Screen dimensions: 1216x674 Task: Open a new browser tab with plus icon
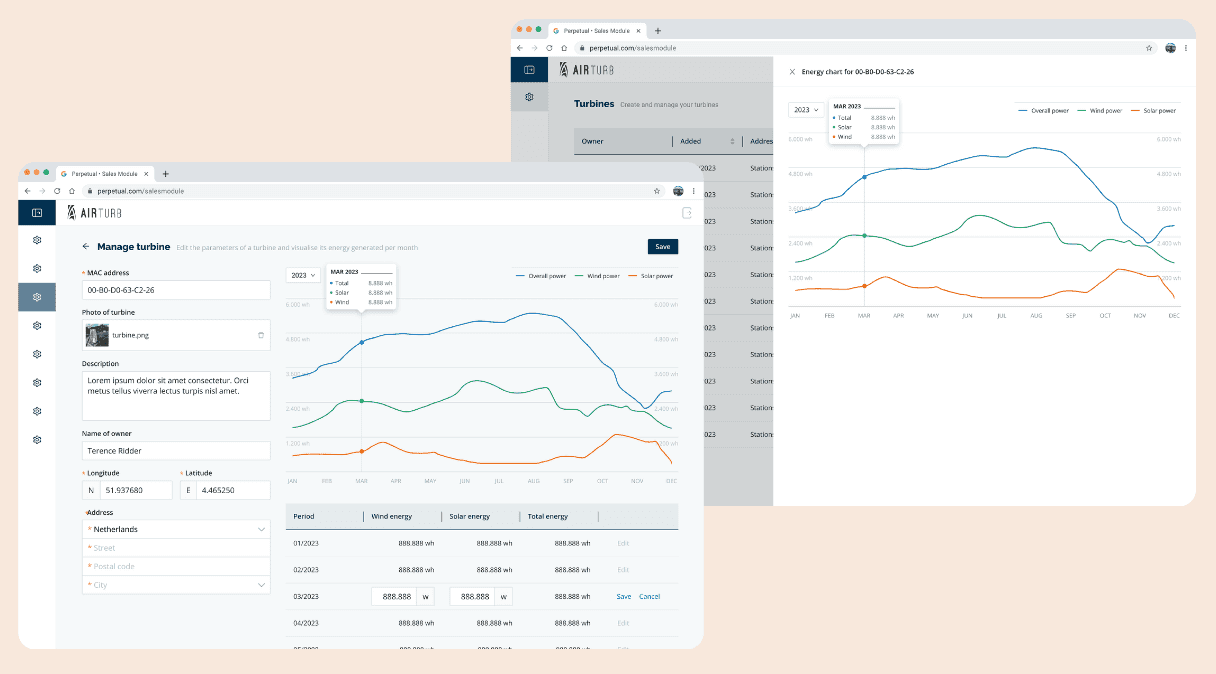166,173
